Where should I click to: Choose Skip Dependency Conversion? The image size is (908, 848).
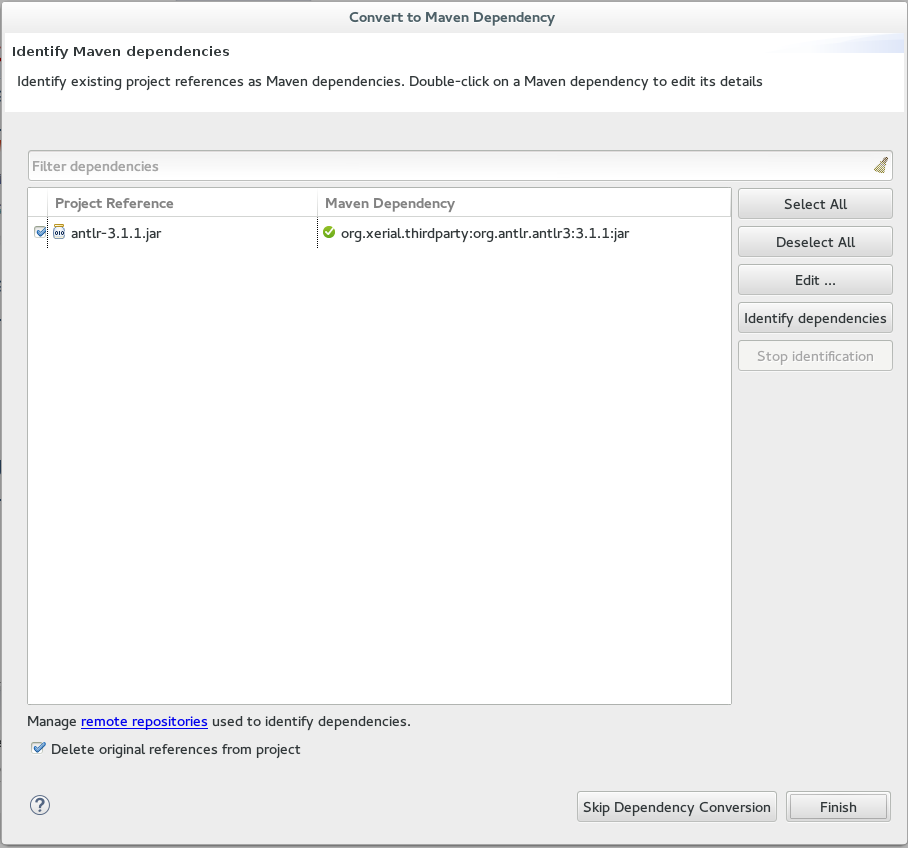pos(676,807)
